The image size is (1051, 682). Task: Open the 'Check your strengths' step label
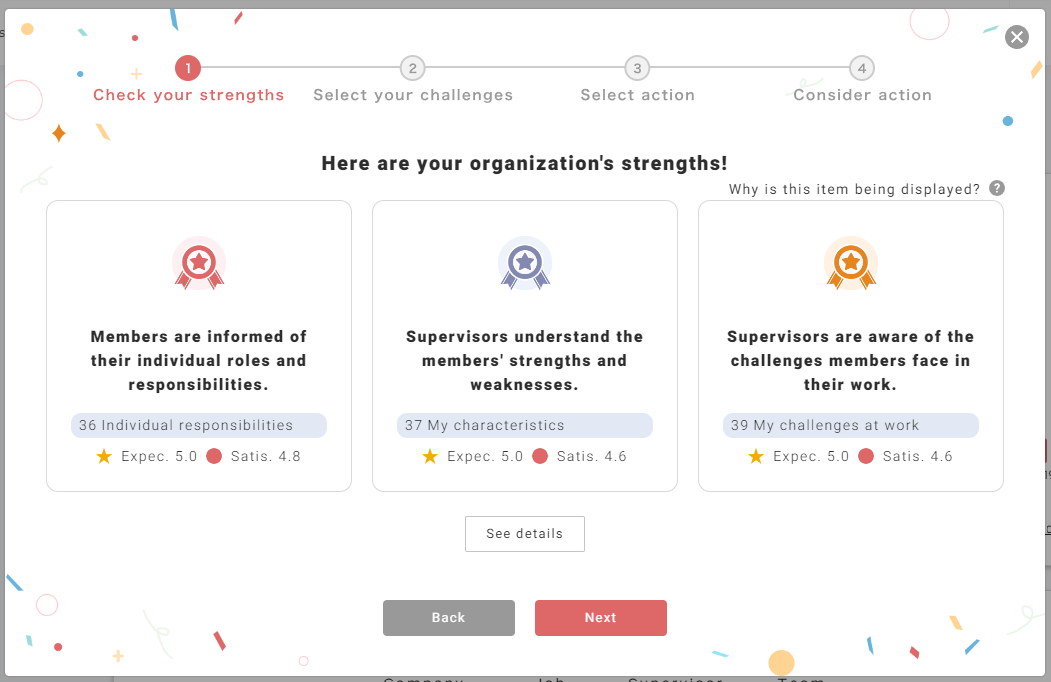pos(189,95)
